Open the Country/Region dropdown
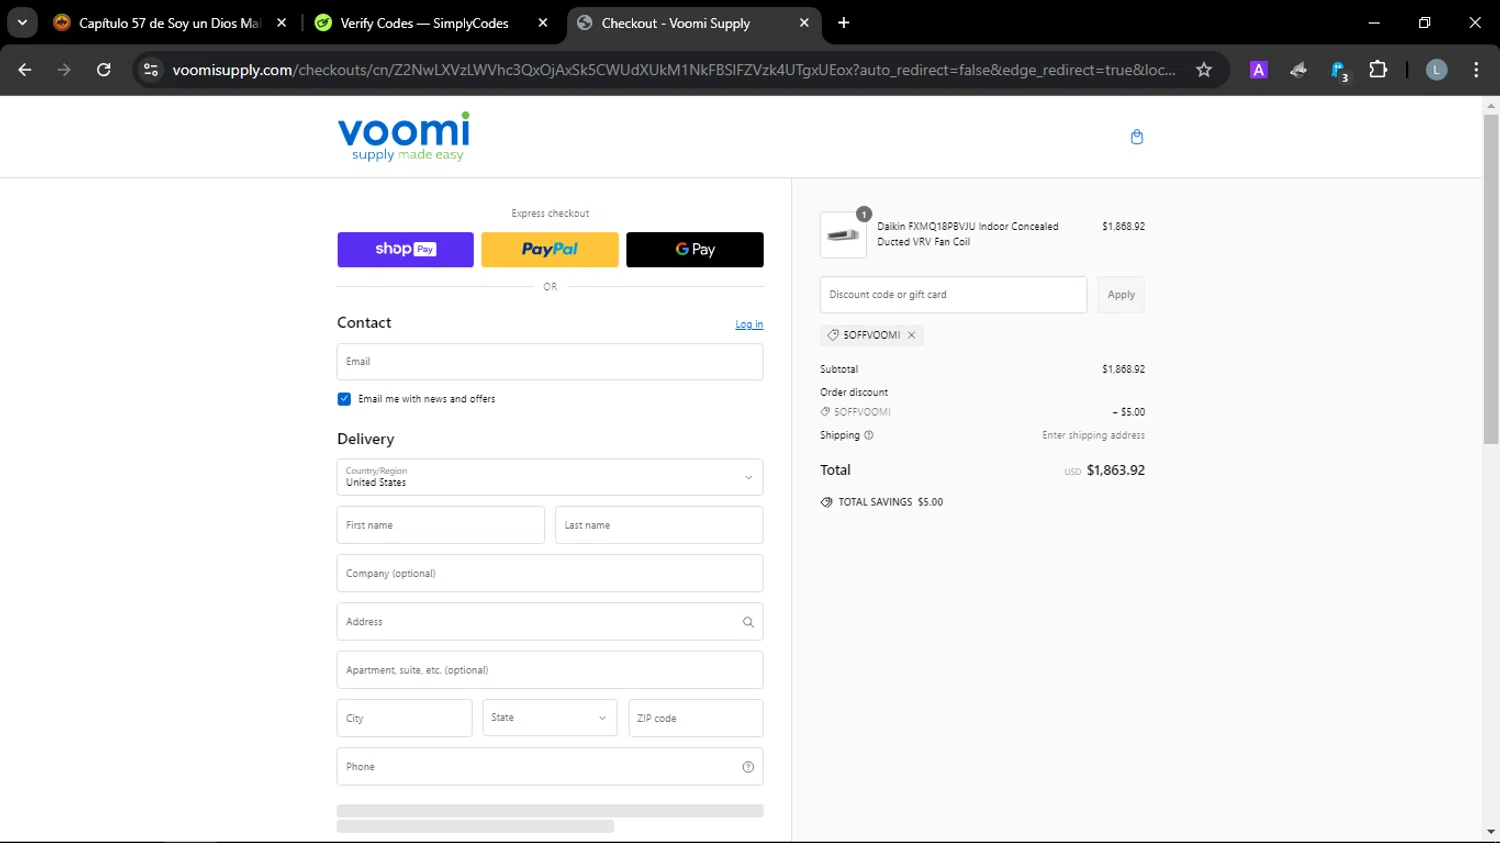 tap(550, 477)
